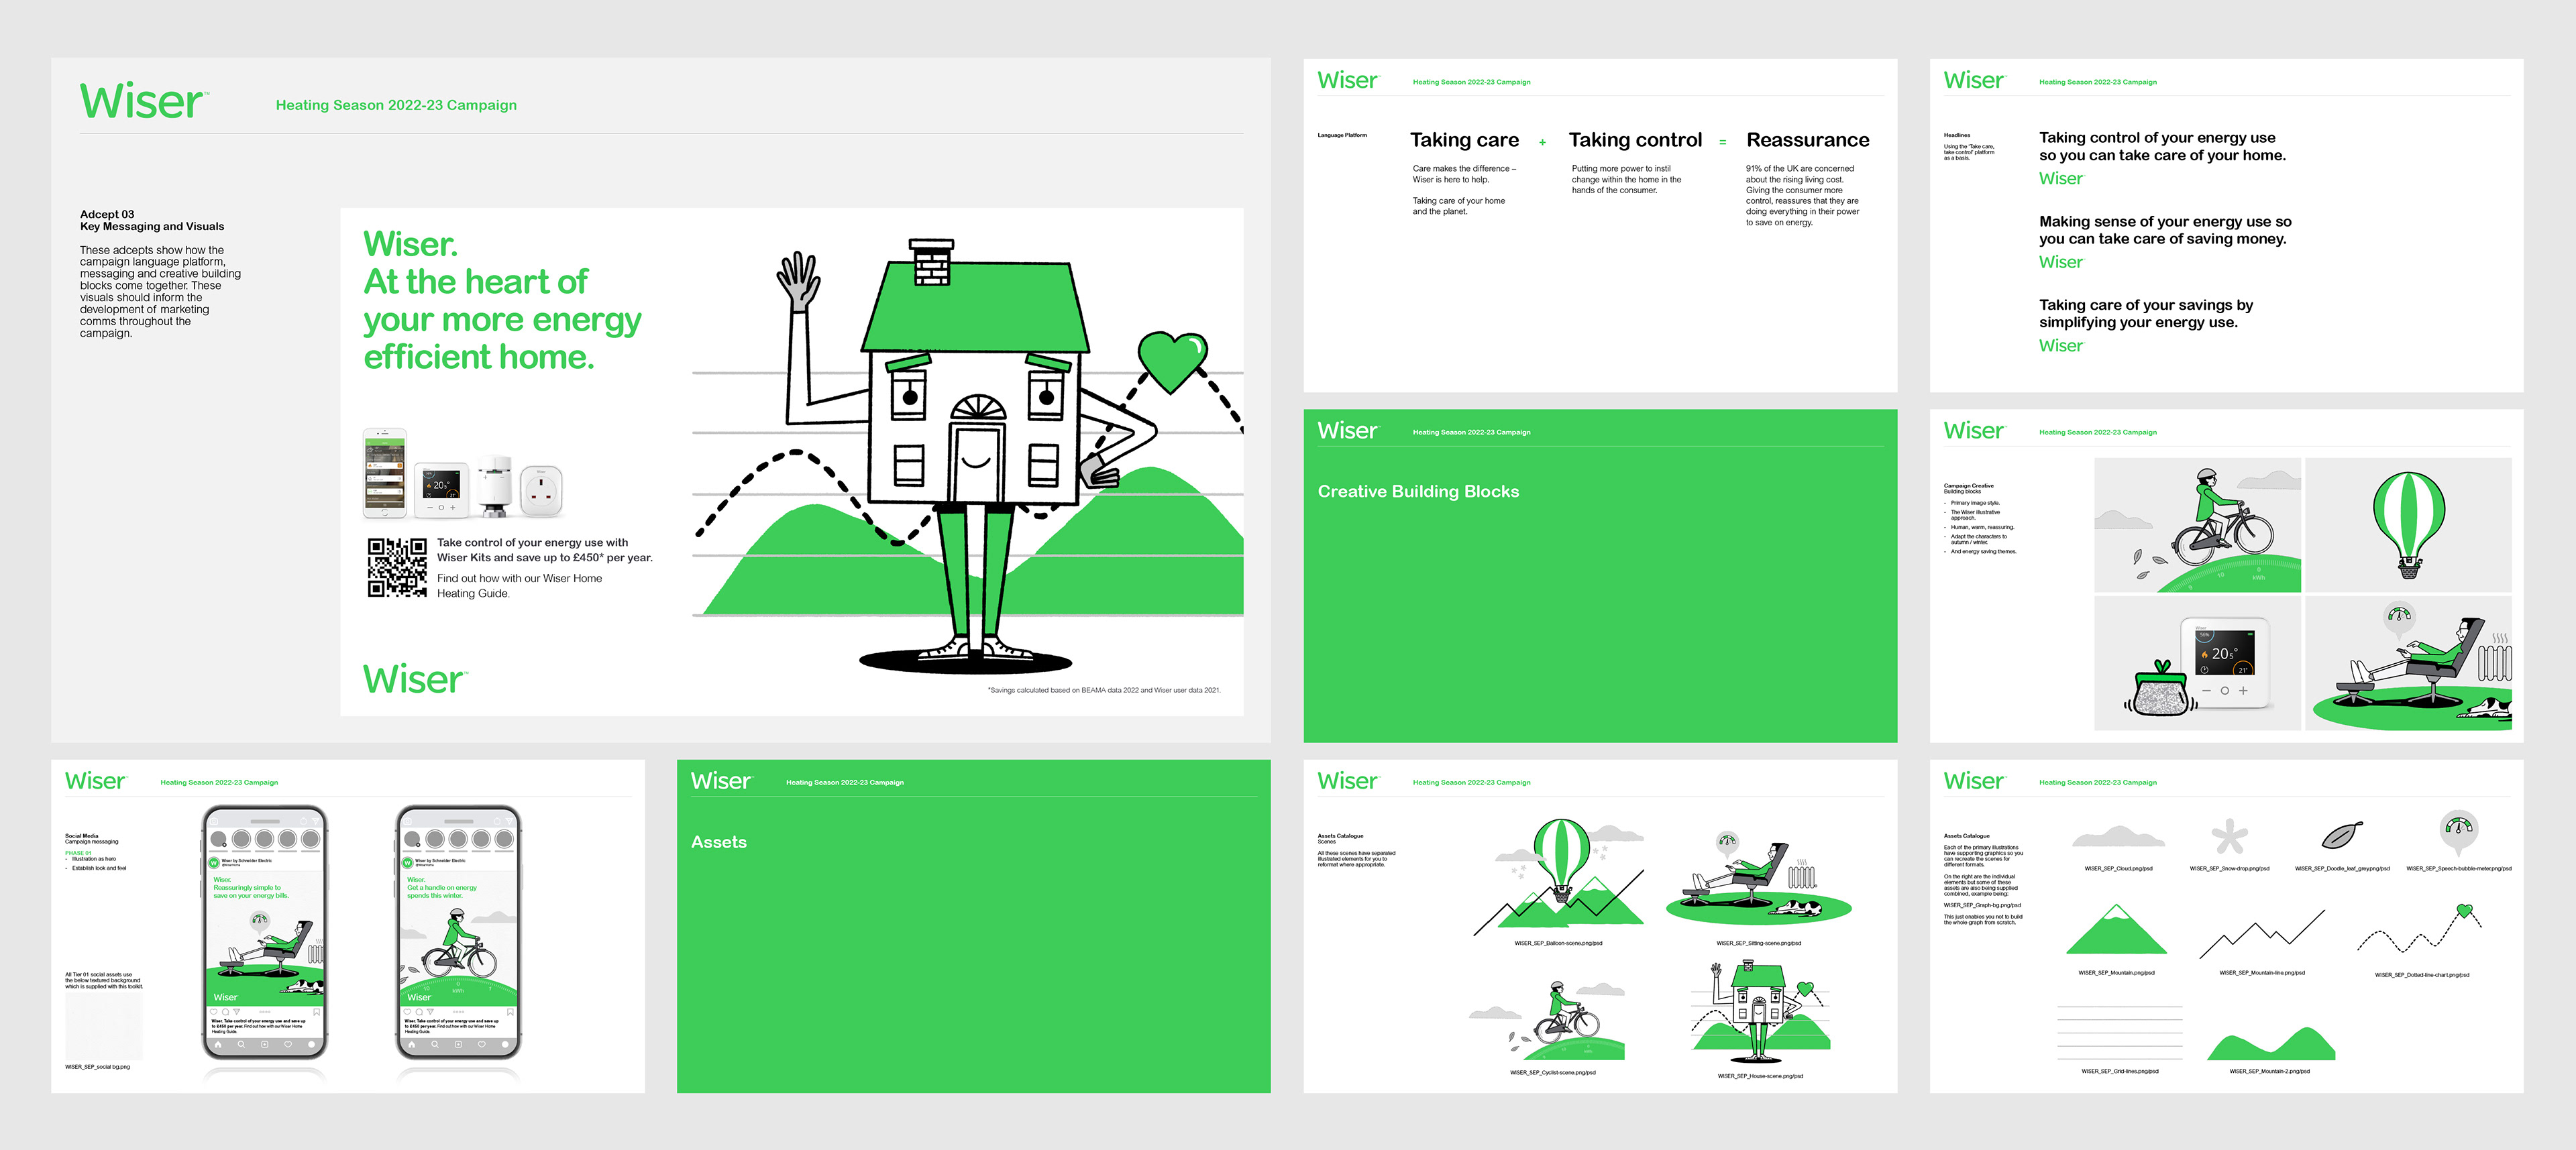Click the smart plug product image
2576x1150 pixels.
pos(541,491)
